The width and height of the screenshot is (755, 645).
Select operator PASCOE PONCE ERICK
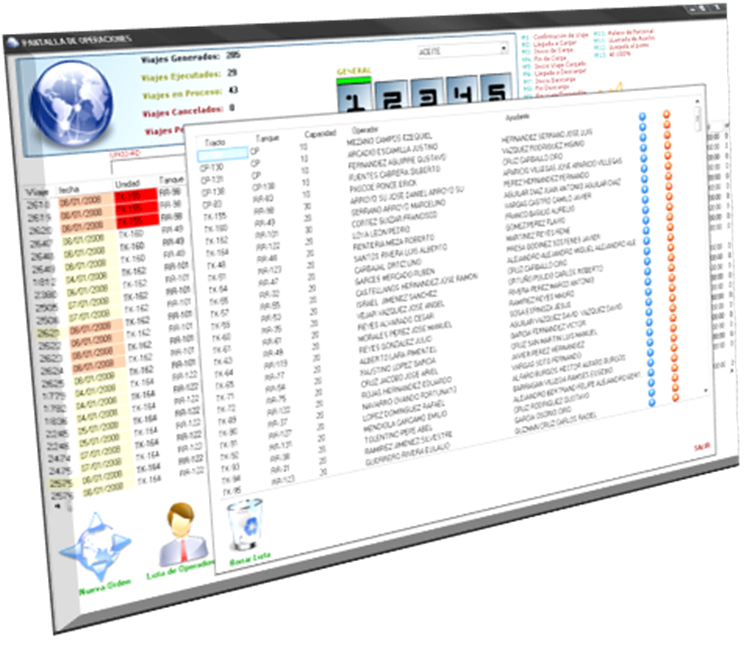[x=384, y=186]
